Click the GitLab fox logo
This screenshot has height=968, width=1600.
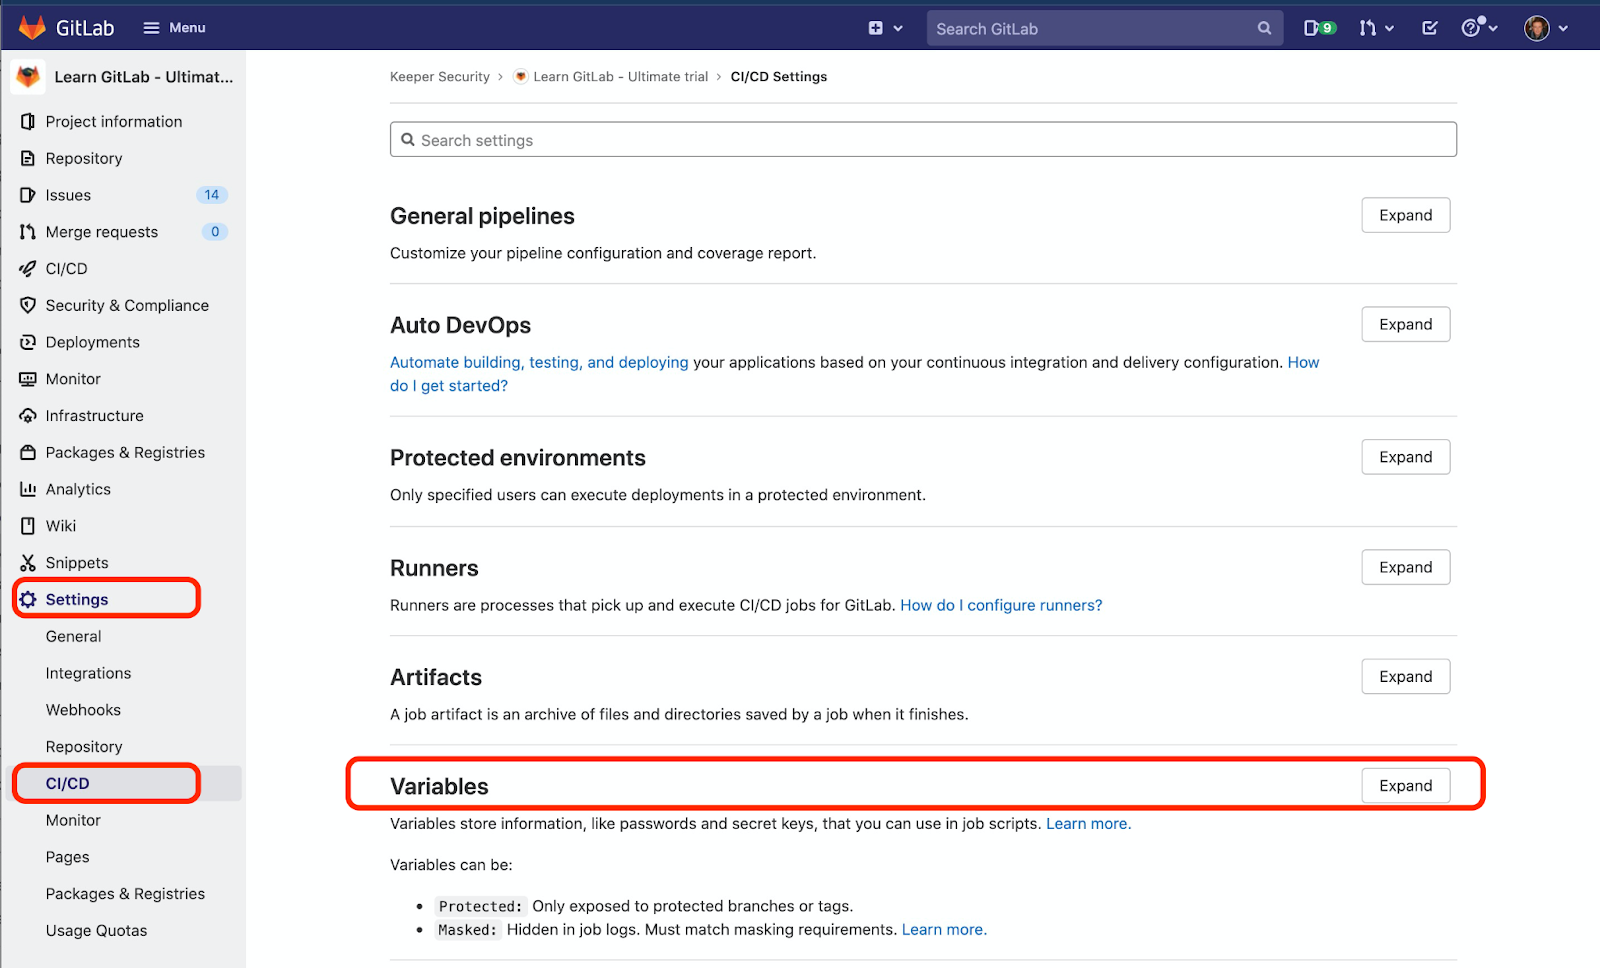(31, 27)
